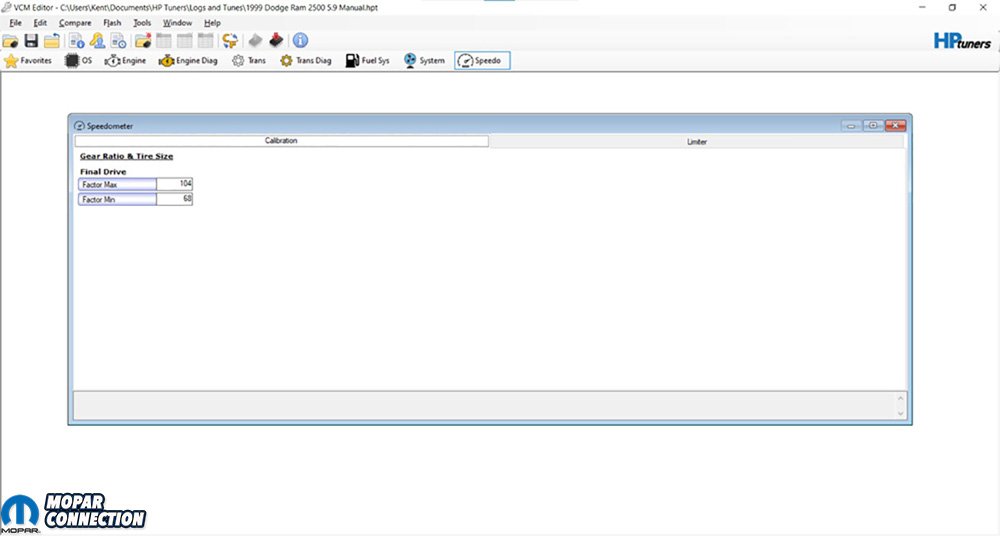Click the Factor Min value field

[x=174, y=200]
